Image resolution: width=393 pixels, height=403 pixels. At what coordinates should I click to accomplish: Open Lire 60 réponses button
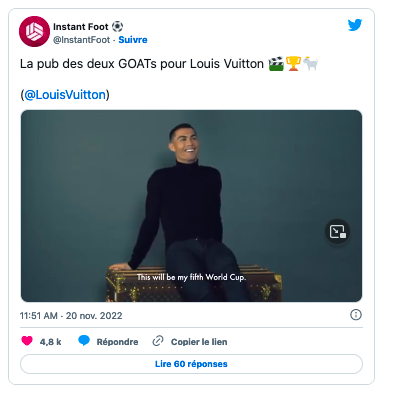point(191,364)
